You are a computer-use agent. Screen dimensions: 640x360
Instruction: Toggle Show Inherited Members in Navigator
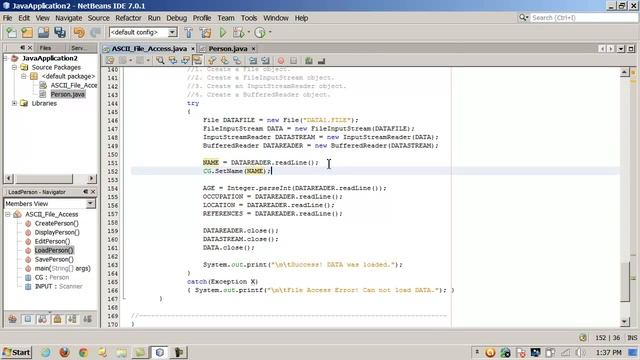coord(13,319)
